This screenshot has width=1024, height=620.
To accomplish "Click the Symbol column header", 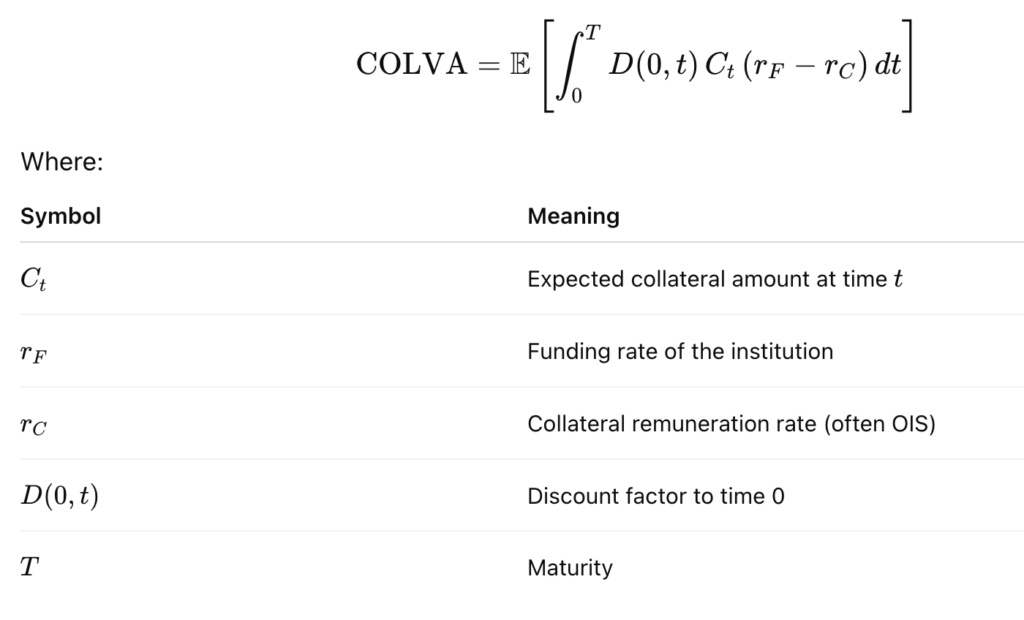I will 60,215.
